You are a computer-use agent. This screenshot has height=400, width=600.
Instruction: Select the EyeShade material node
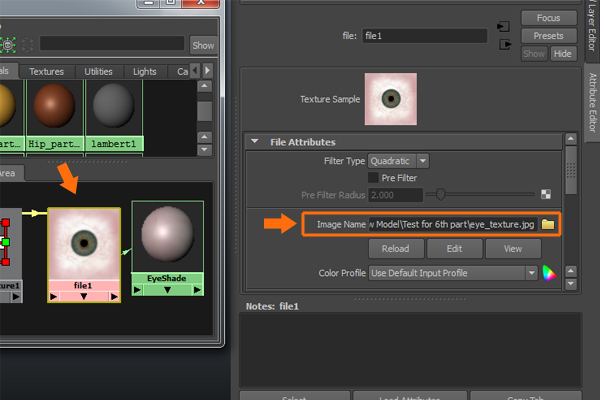[168, 241]
